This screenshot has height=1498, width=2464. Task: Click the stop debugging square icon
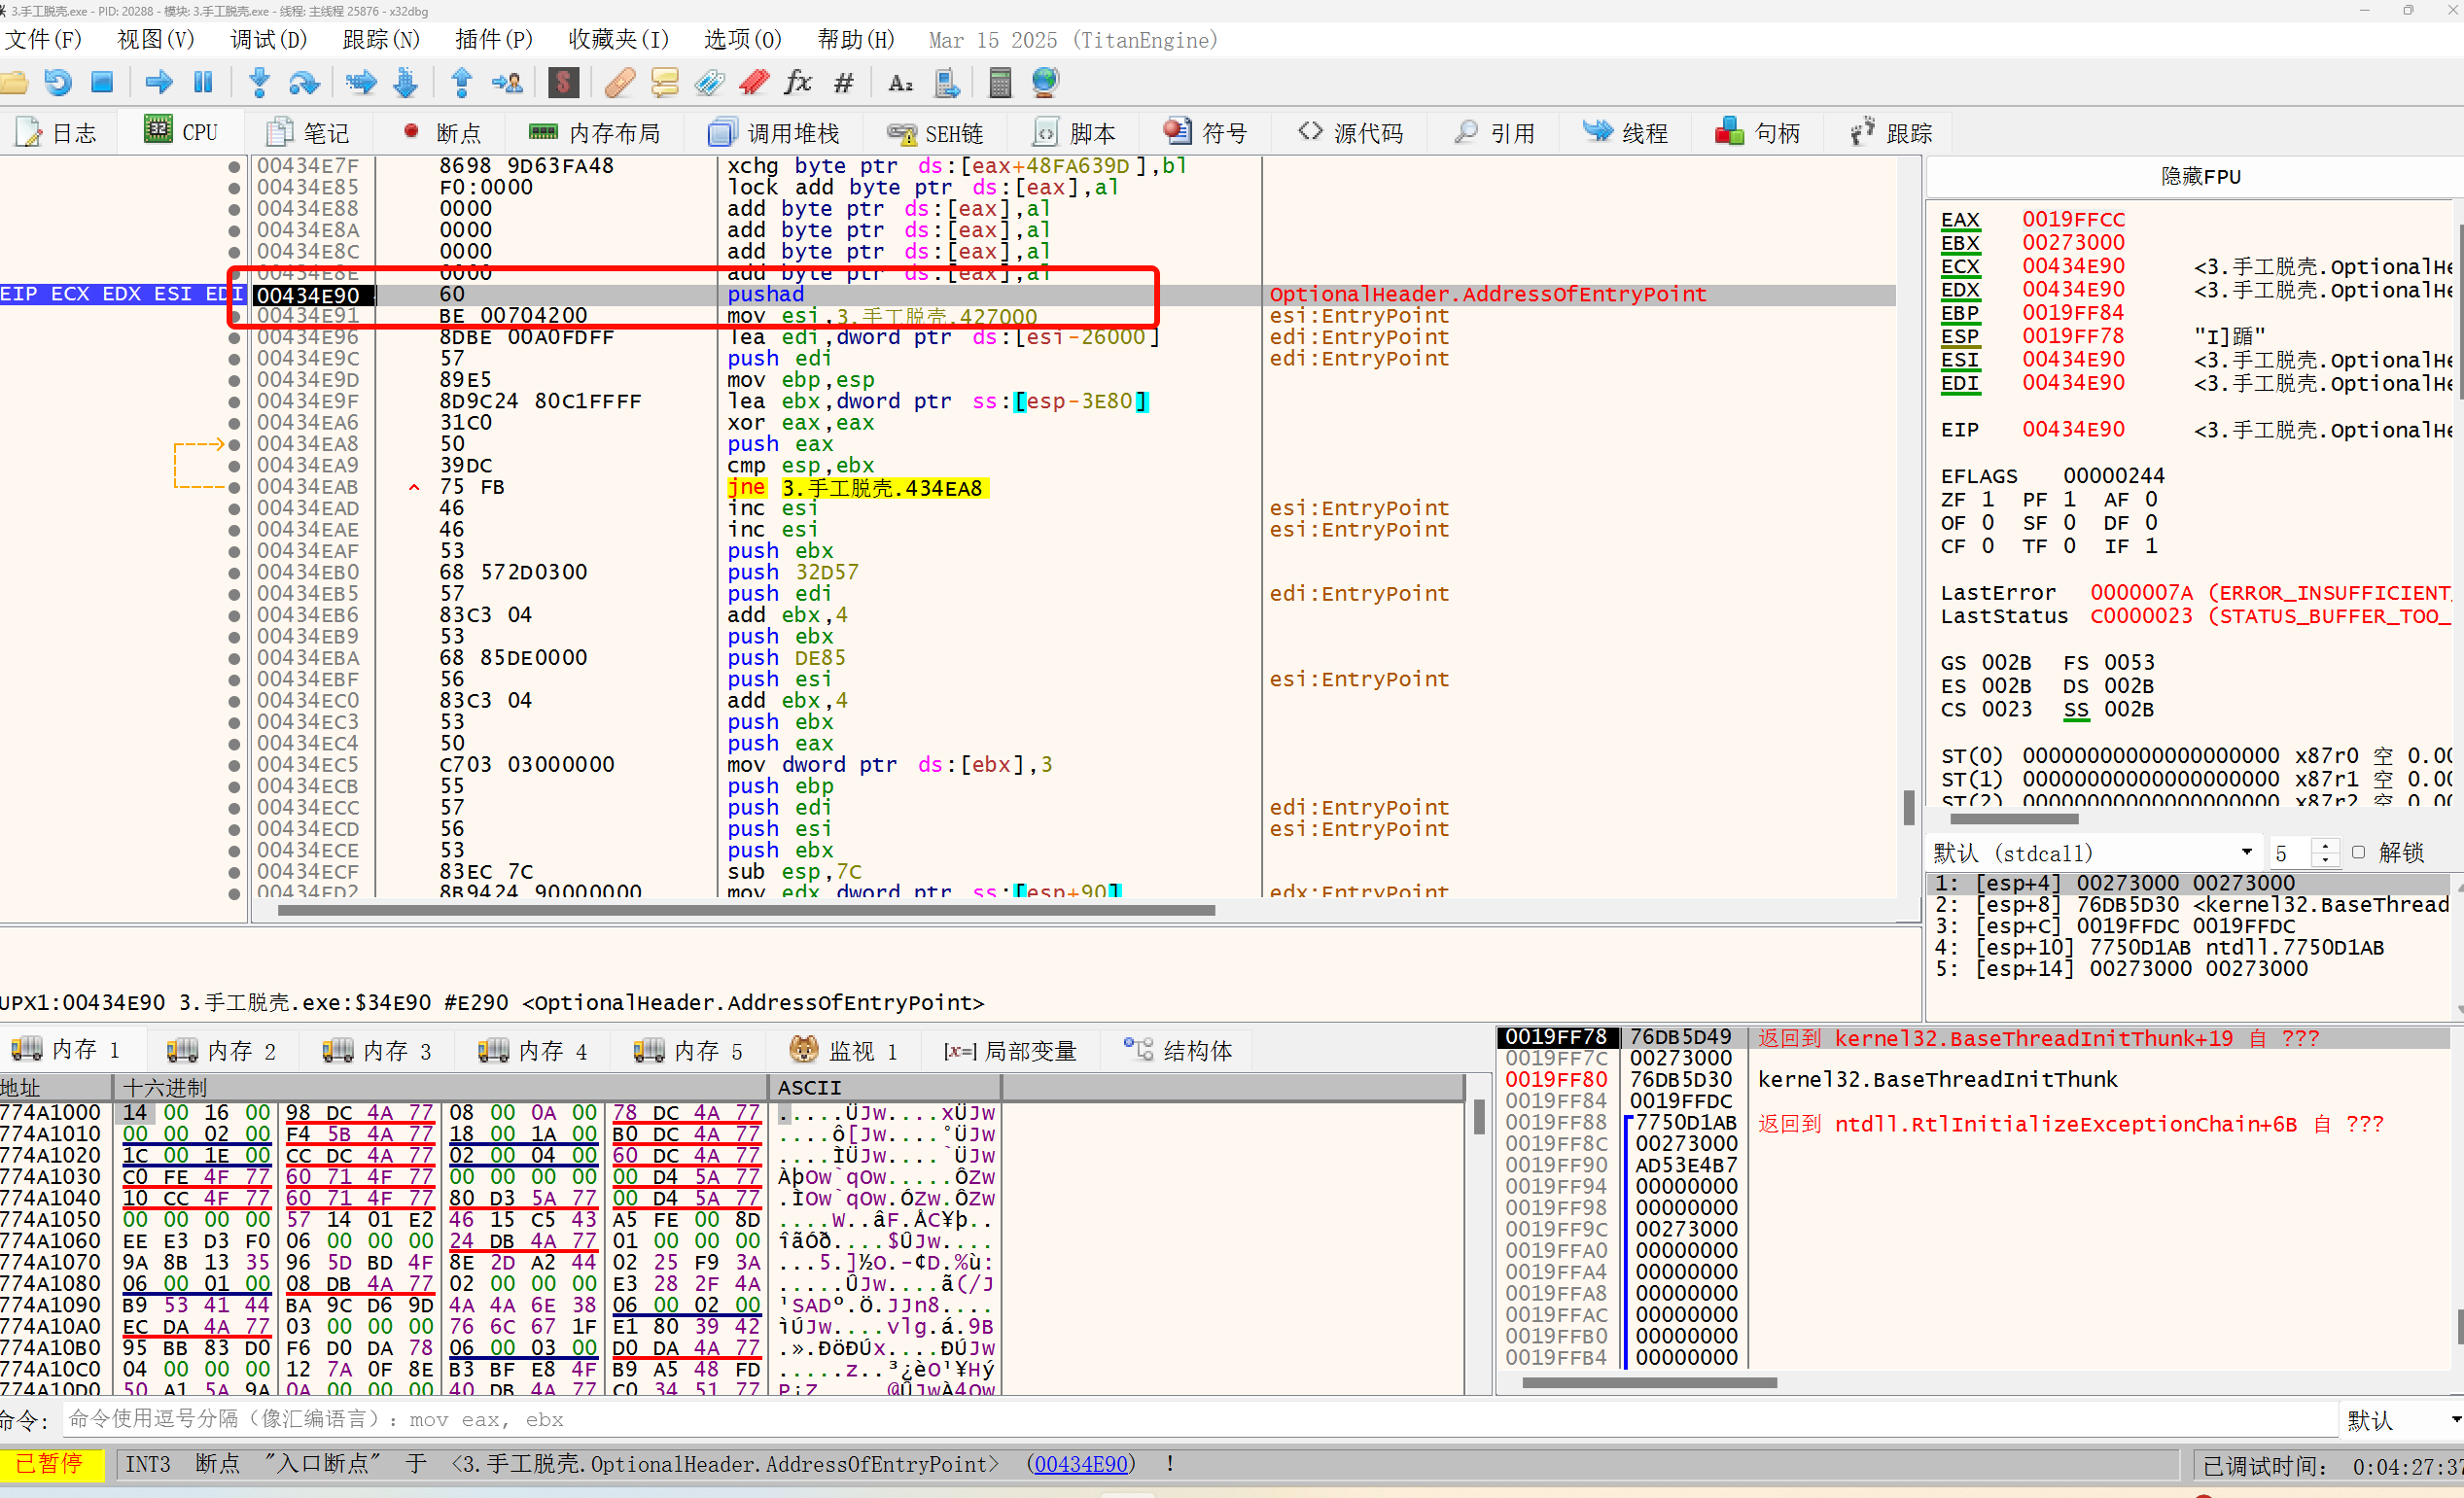coord(102,82)
